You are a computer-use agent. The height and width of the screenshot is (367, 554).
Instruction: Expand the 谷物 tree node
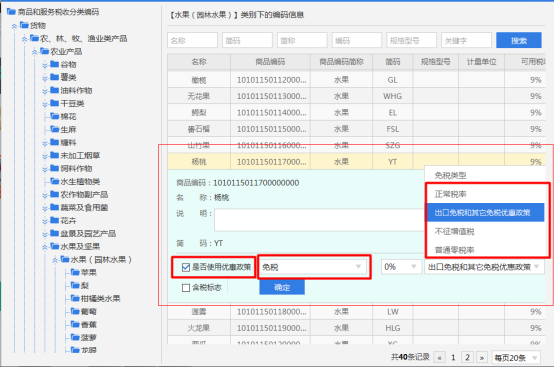45,65
